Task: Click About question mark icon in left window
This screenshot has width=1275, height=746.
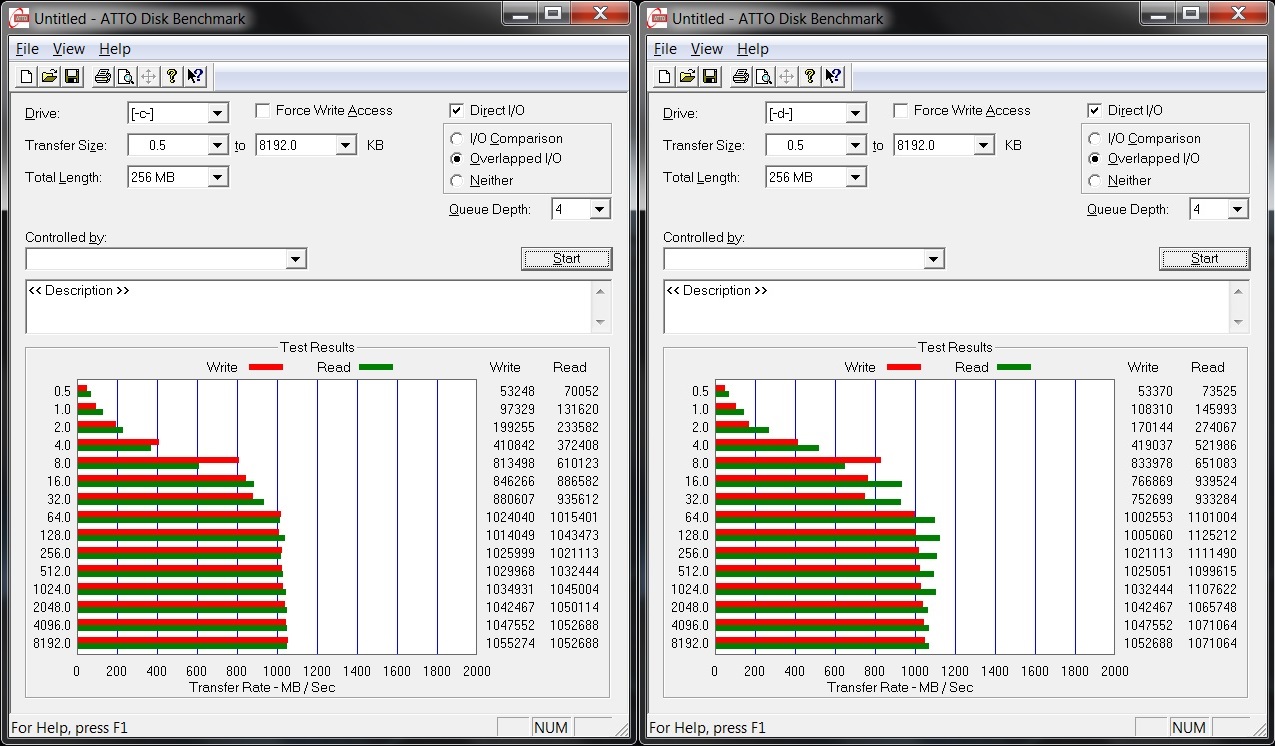Action: (172, 76)
